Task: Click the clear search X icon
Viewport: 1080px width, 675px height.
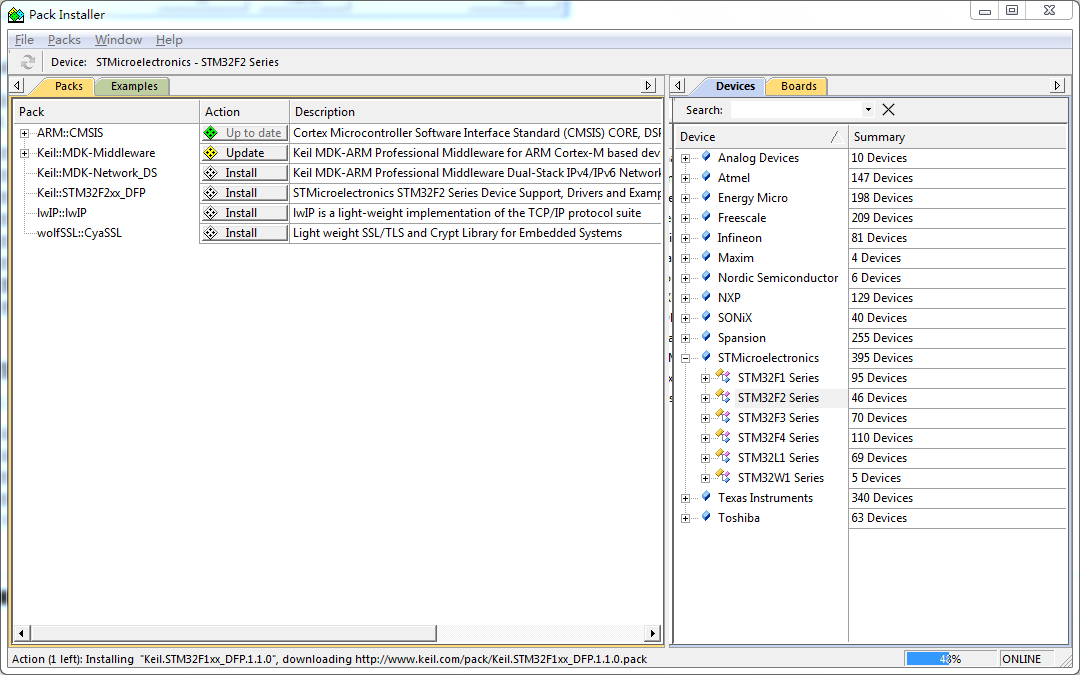Action: click(x=888, y=110)
